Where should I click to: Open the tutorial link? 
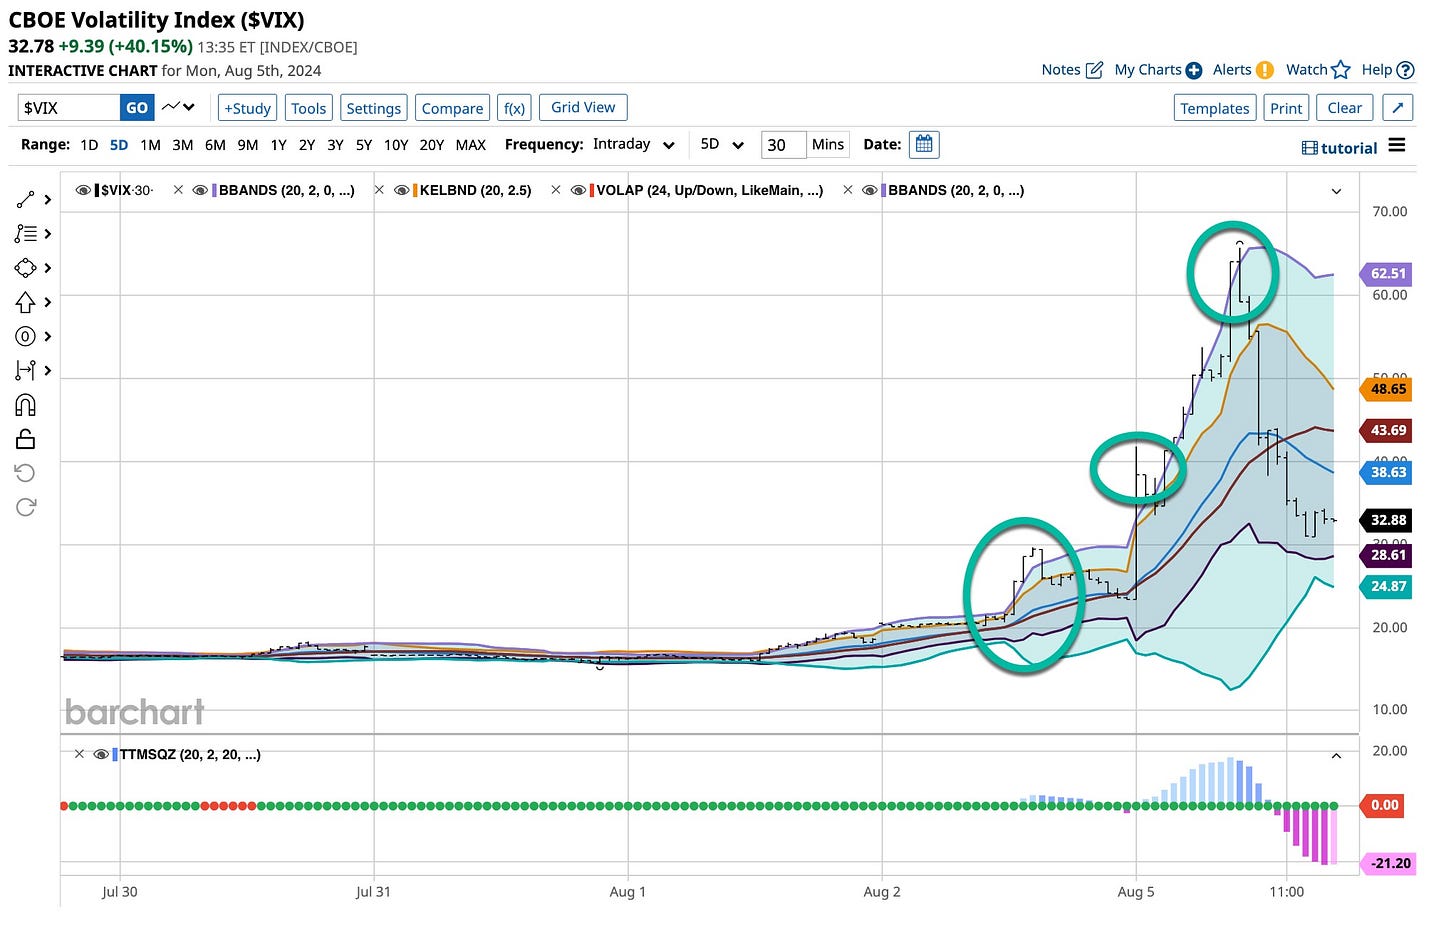pyautogui.click(x=1340, y=148)
